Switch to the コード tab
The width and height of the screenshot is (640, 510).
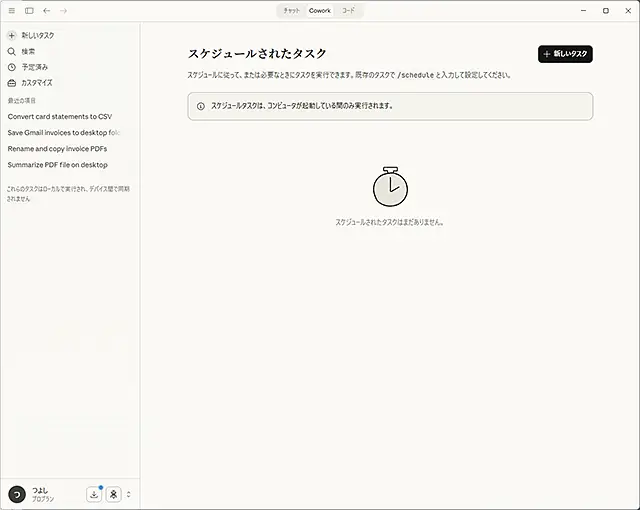348,10
